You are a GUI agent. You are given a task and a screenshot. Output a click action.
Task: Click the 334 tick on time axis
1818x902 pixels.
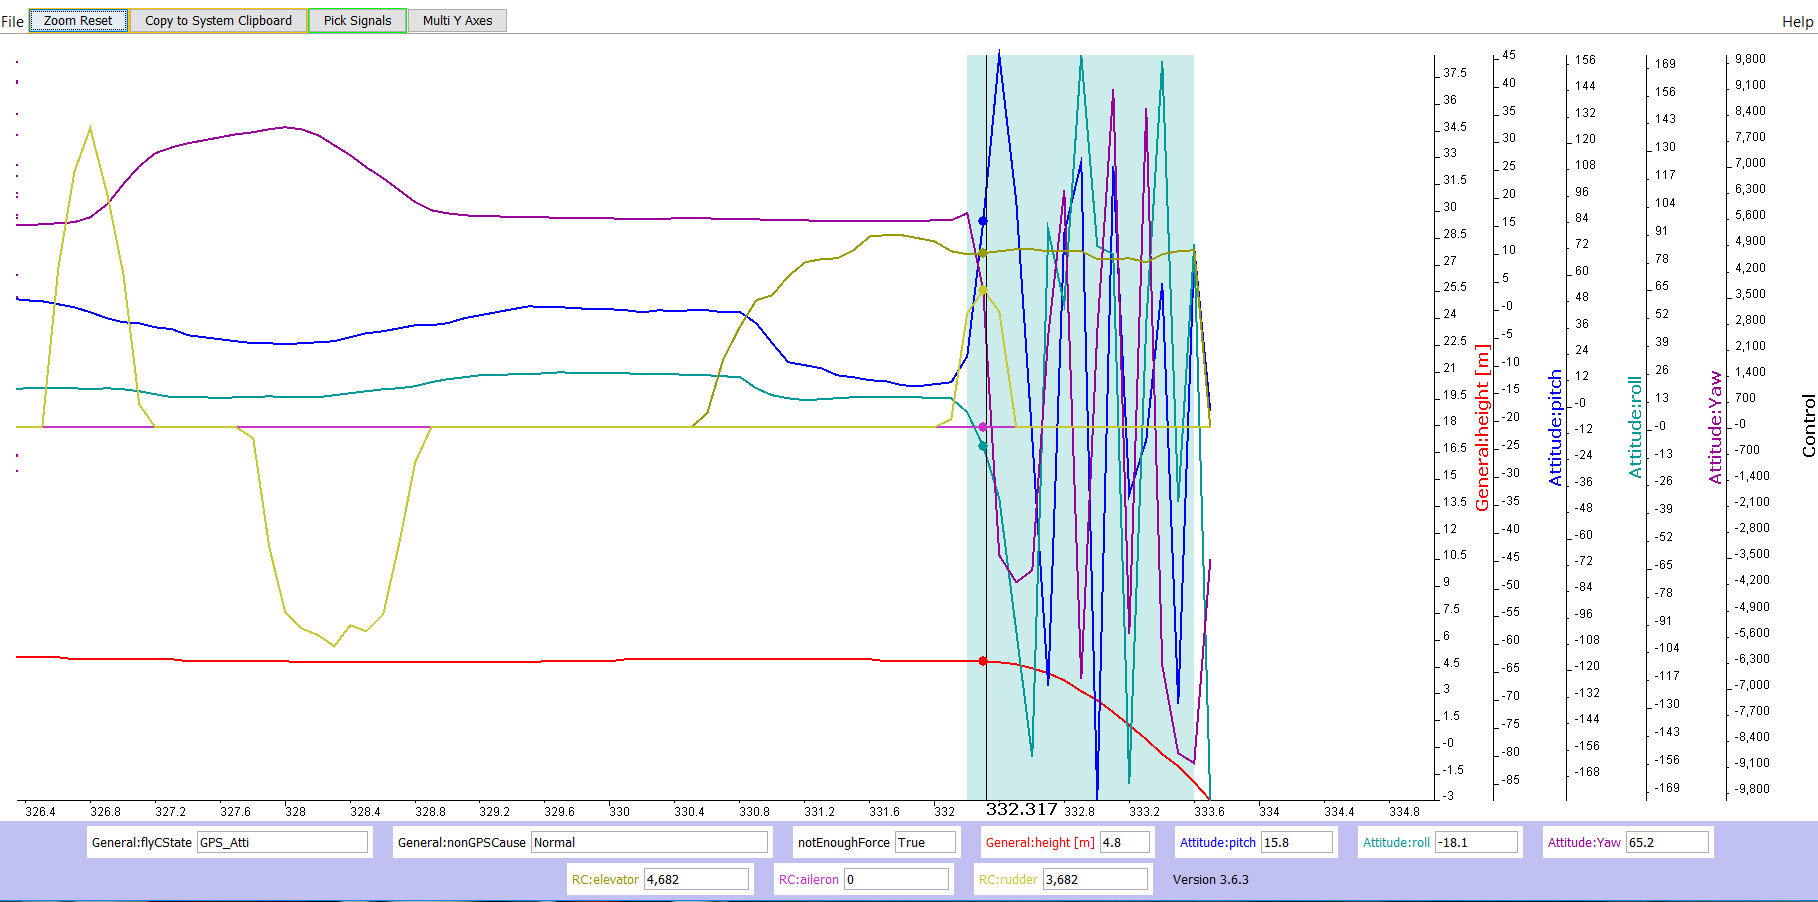1269,811
